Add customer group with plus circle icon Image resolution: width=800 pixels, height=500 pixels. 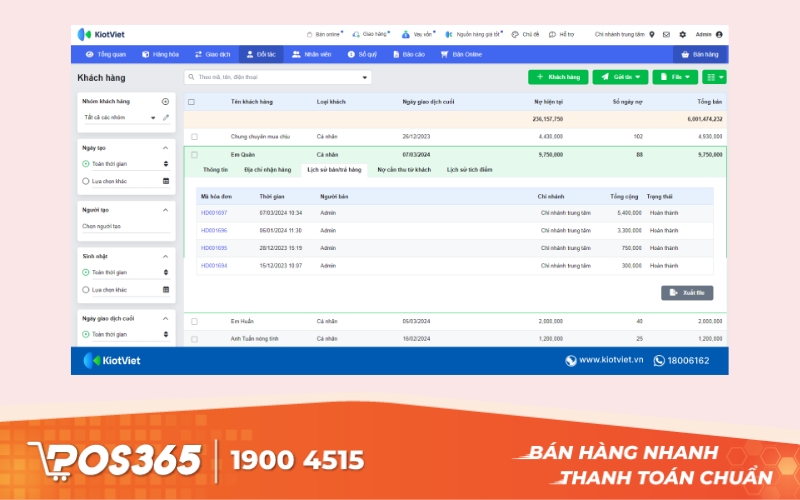click(165, 102)
